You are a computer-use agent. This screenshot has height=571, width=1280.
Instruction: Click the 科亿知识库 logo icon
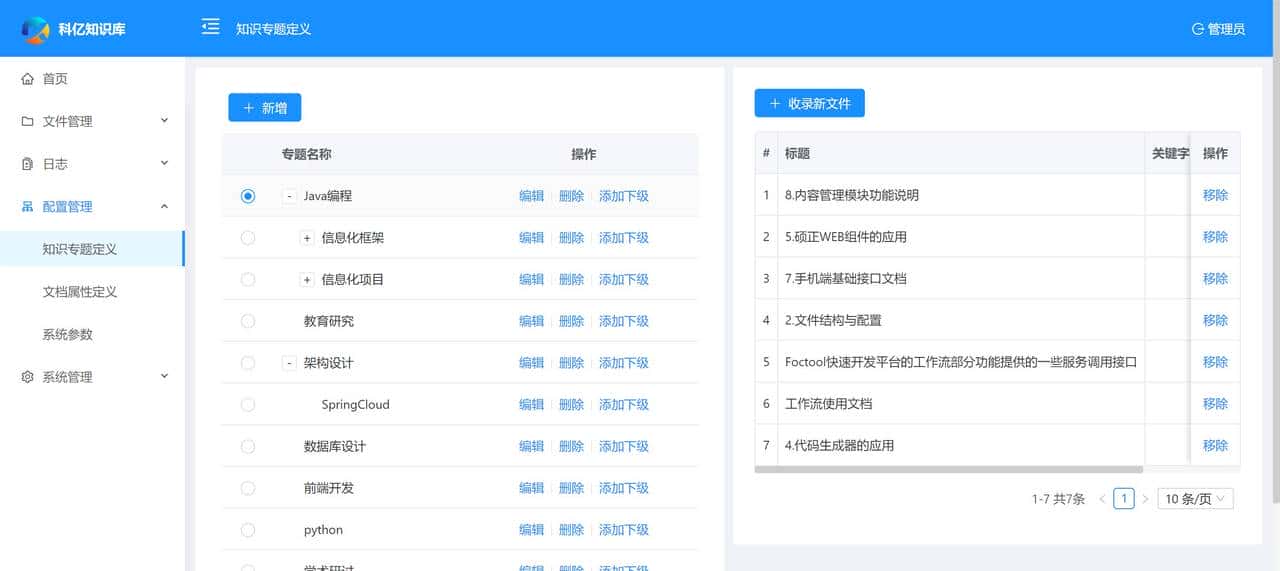pyautogui.click(x=36, y=30)
